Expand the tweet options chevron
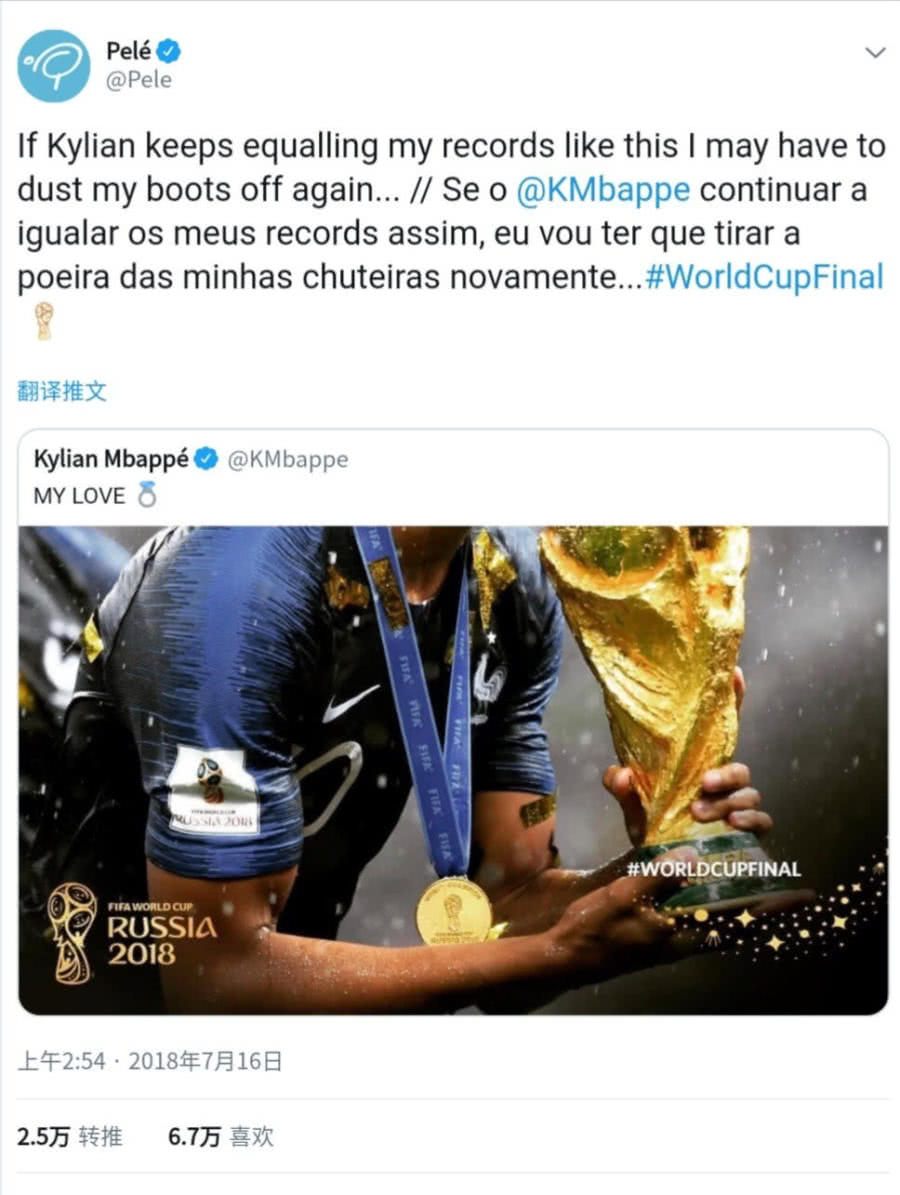Screen dimensions: 900x1195 [x=876, y=53]
